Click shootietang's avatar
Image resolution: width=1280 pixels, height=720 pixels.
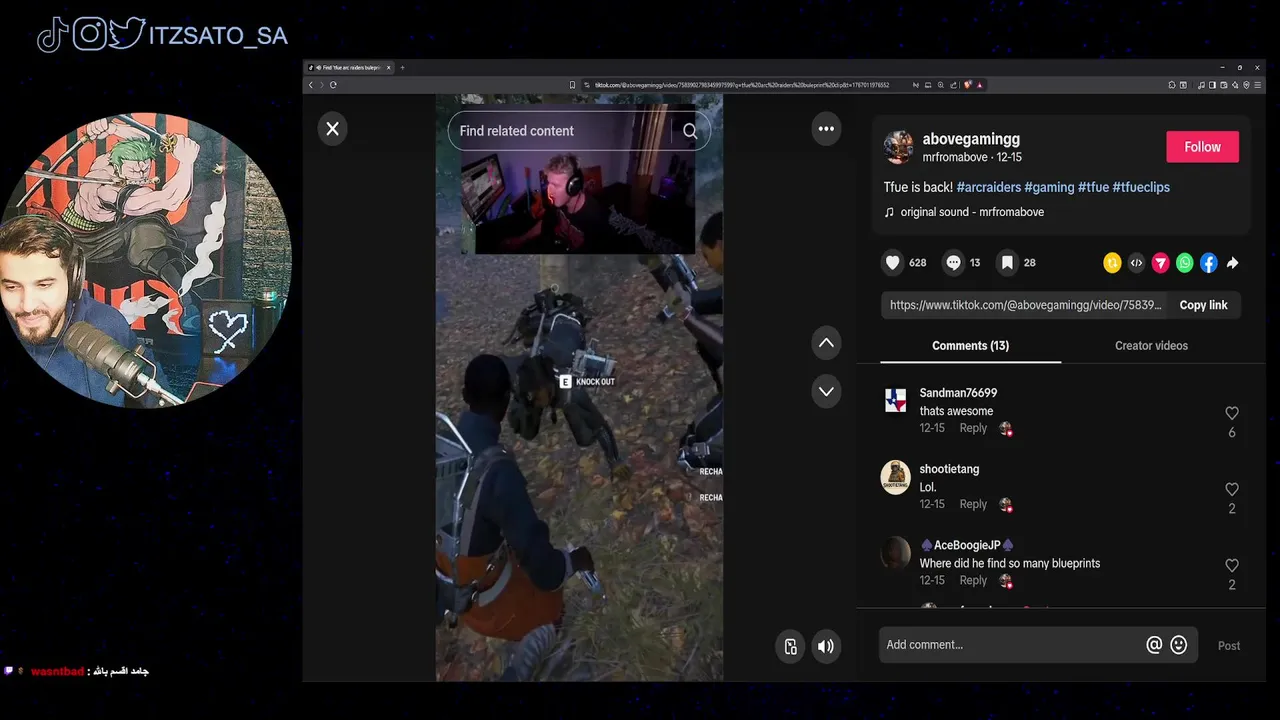click(x=895, y=477)
